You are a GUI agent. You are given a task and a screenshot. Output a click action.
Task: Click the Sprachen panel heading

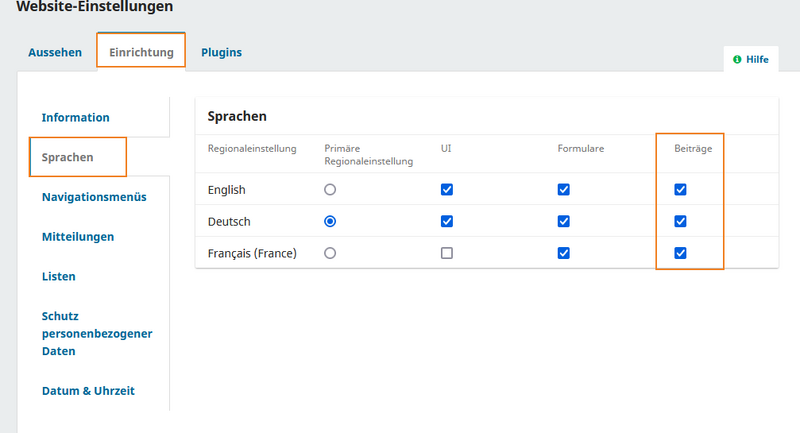click(237, 116)
